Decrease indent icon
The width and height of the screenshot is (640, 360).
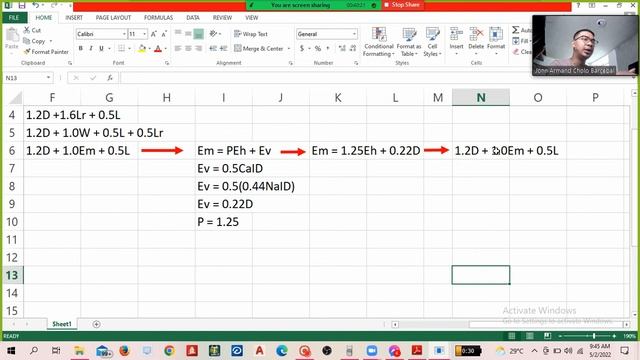click(x=213, y=48)
